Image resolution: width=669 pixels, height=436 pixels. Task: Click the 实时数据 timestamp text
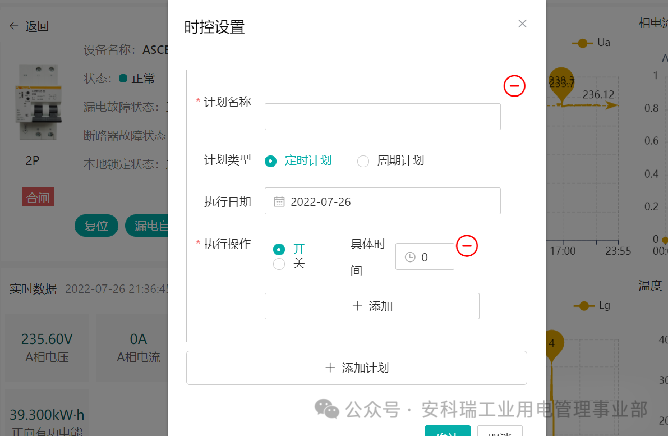[x=117, y=289]
